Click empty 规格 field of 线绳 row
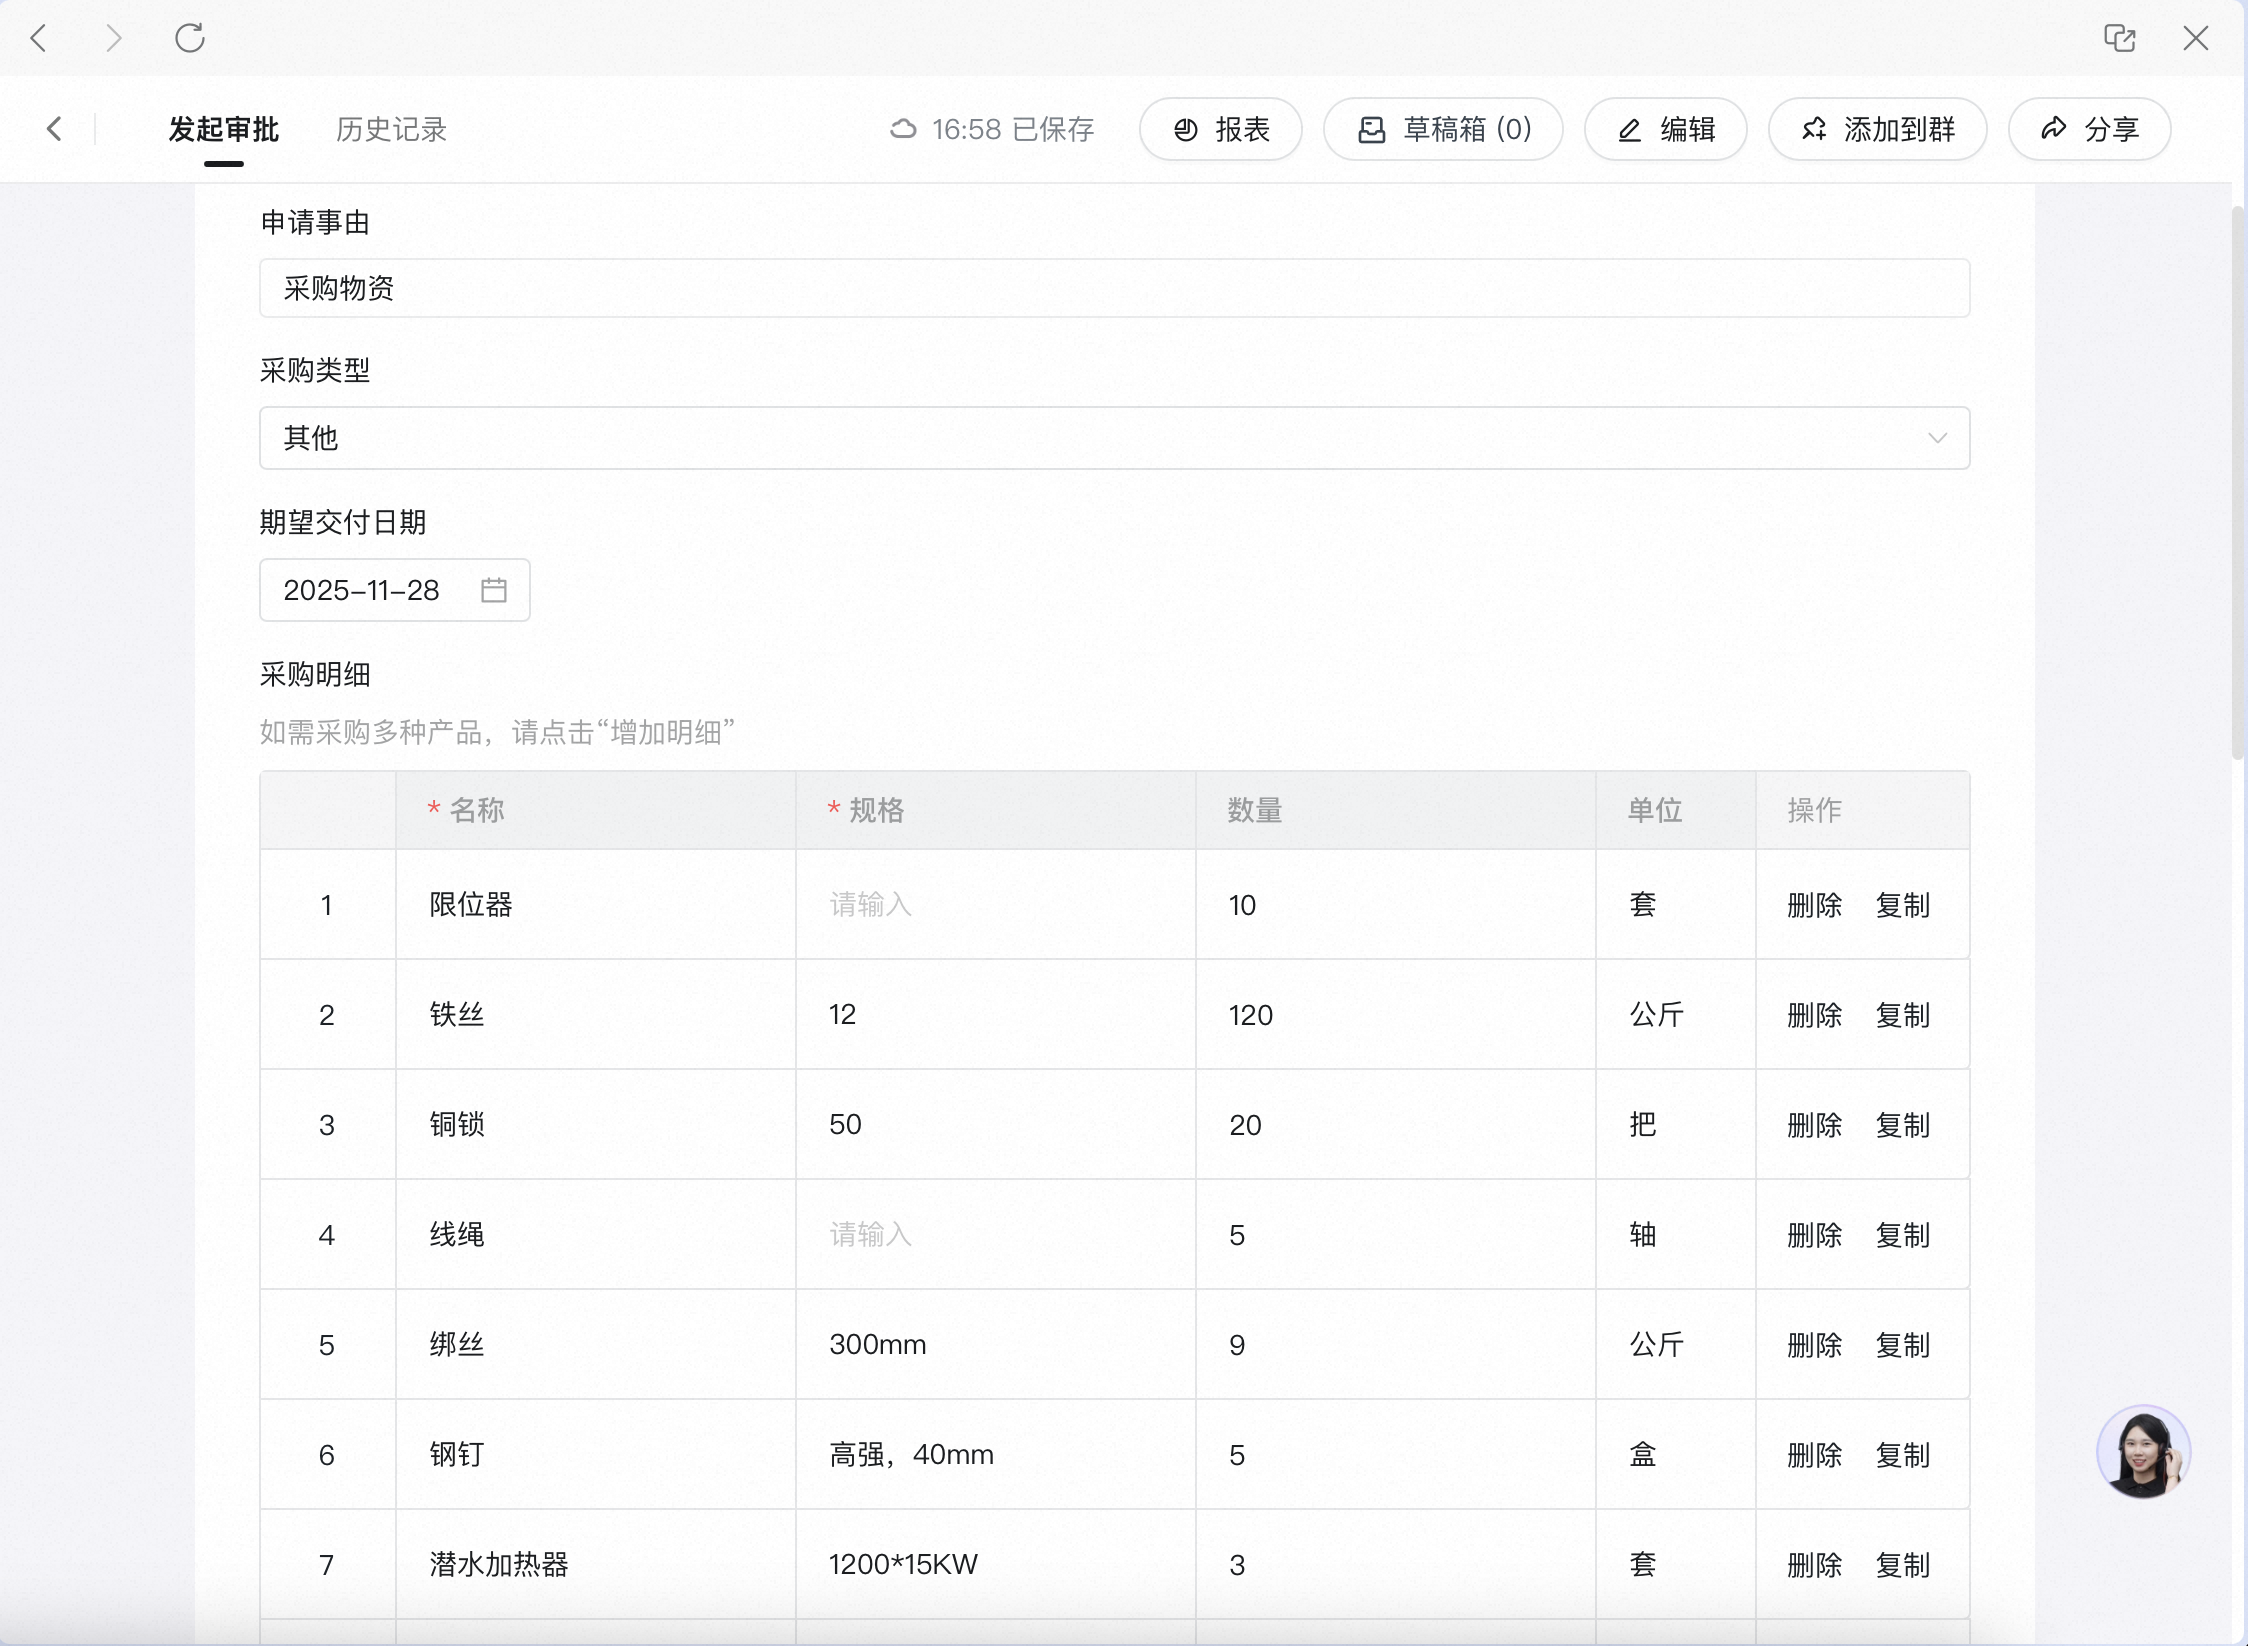 [996, 1235]
